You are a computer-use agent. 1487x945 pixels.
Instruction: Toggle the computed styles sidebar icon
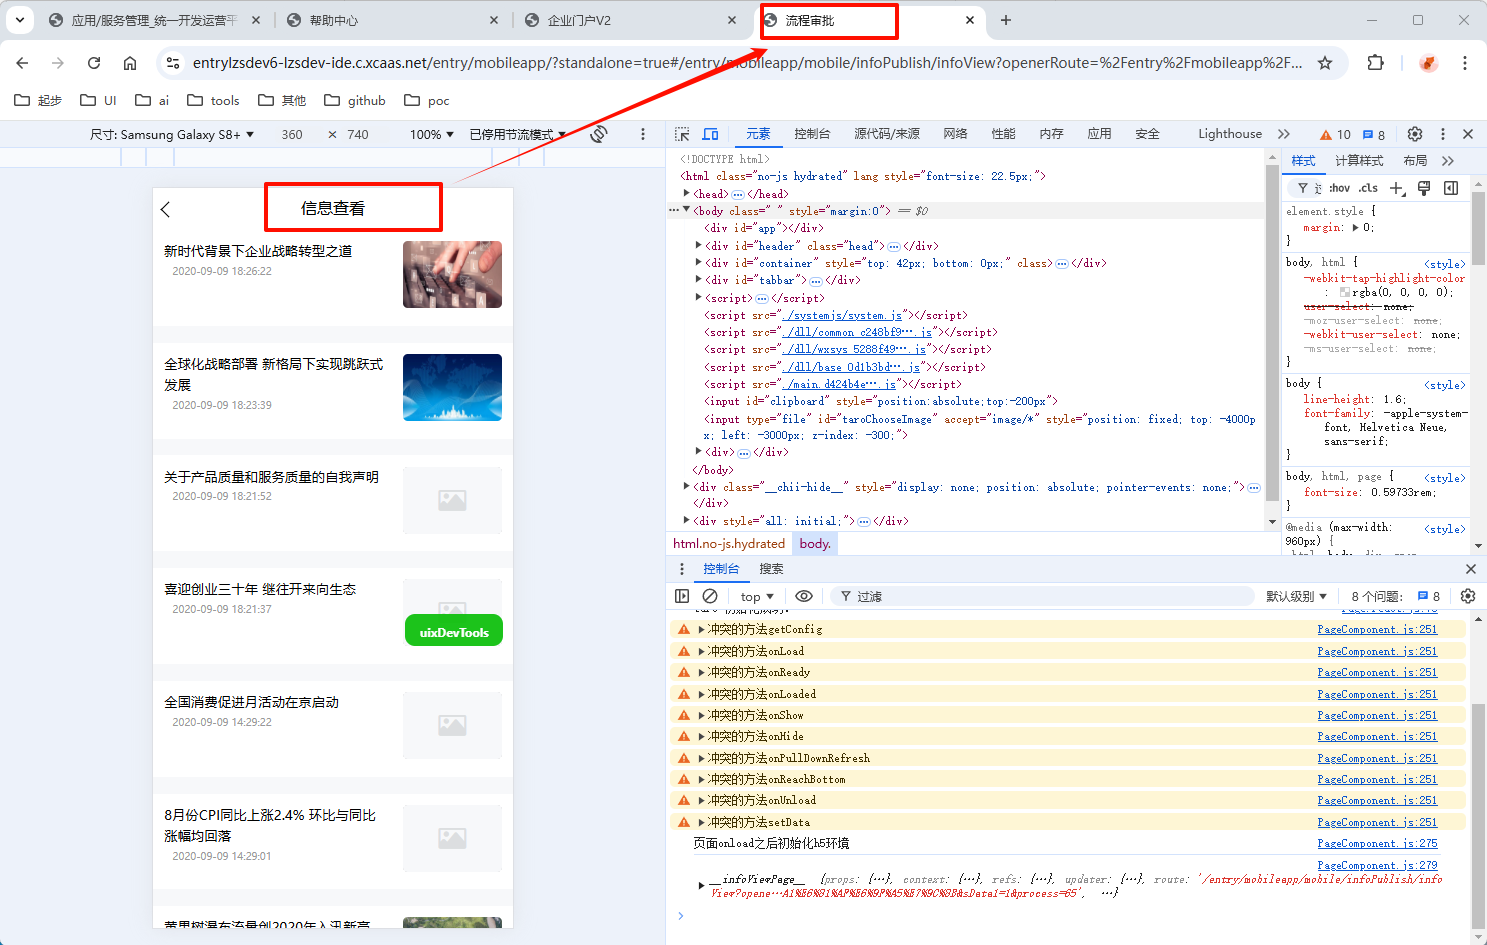1451,188
